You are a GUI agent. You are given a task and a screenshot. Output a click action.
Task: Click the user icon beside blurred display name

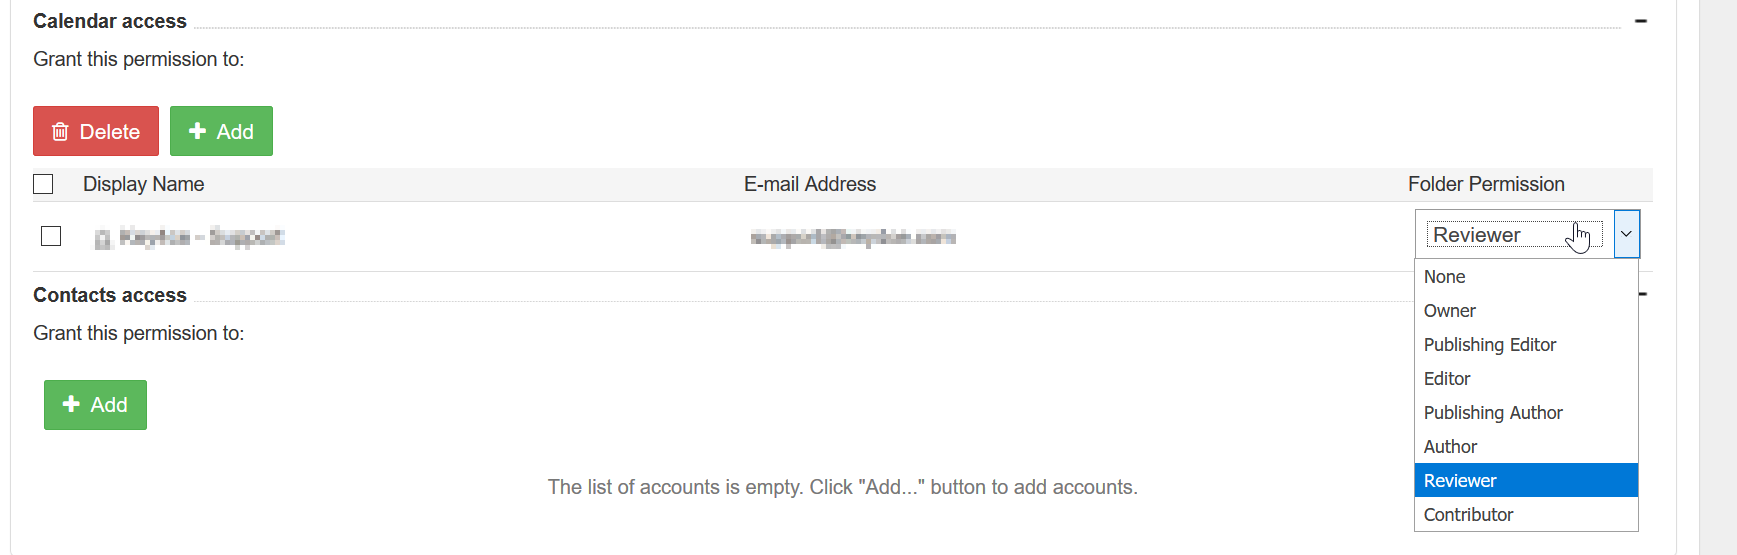(x=102, y=238)
